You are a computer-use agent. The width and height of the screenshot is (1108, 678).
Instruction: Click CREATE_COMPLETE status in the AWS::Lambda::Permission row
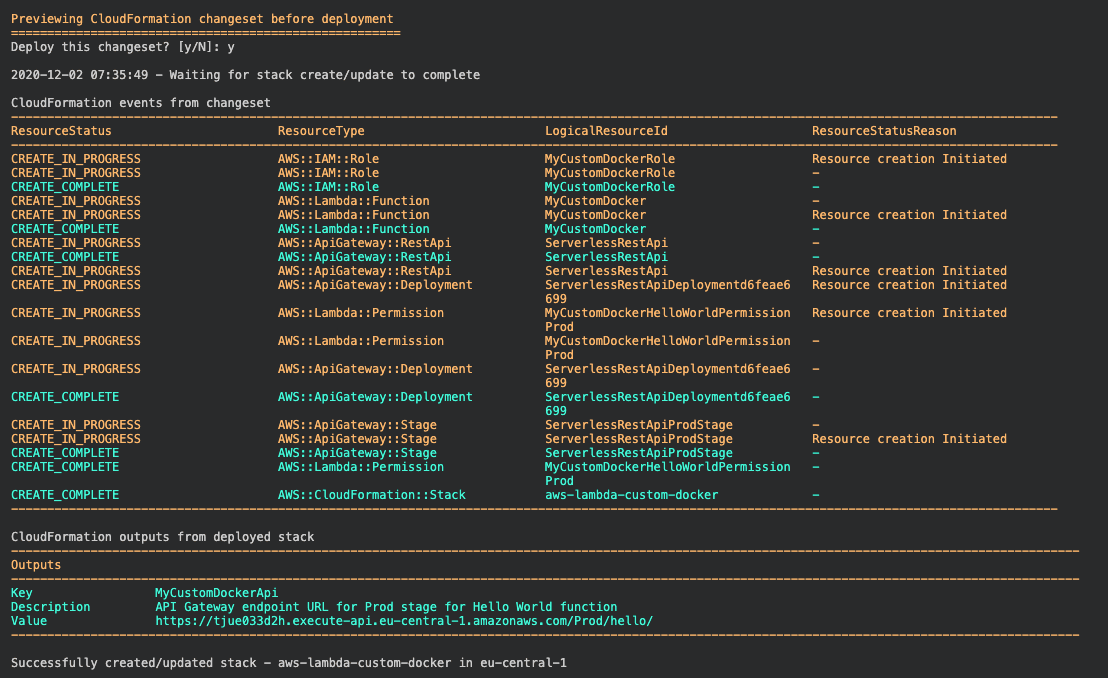65,467
